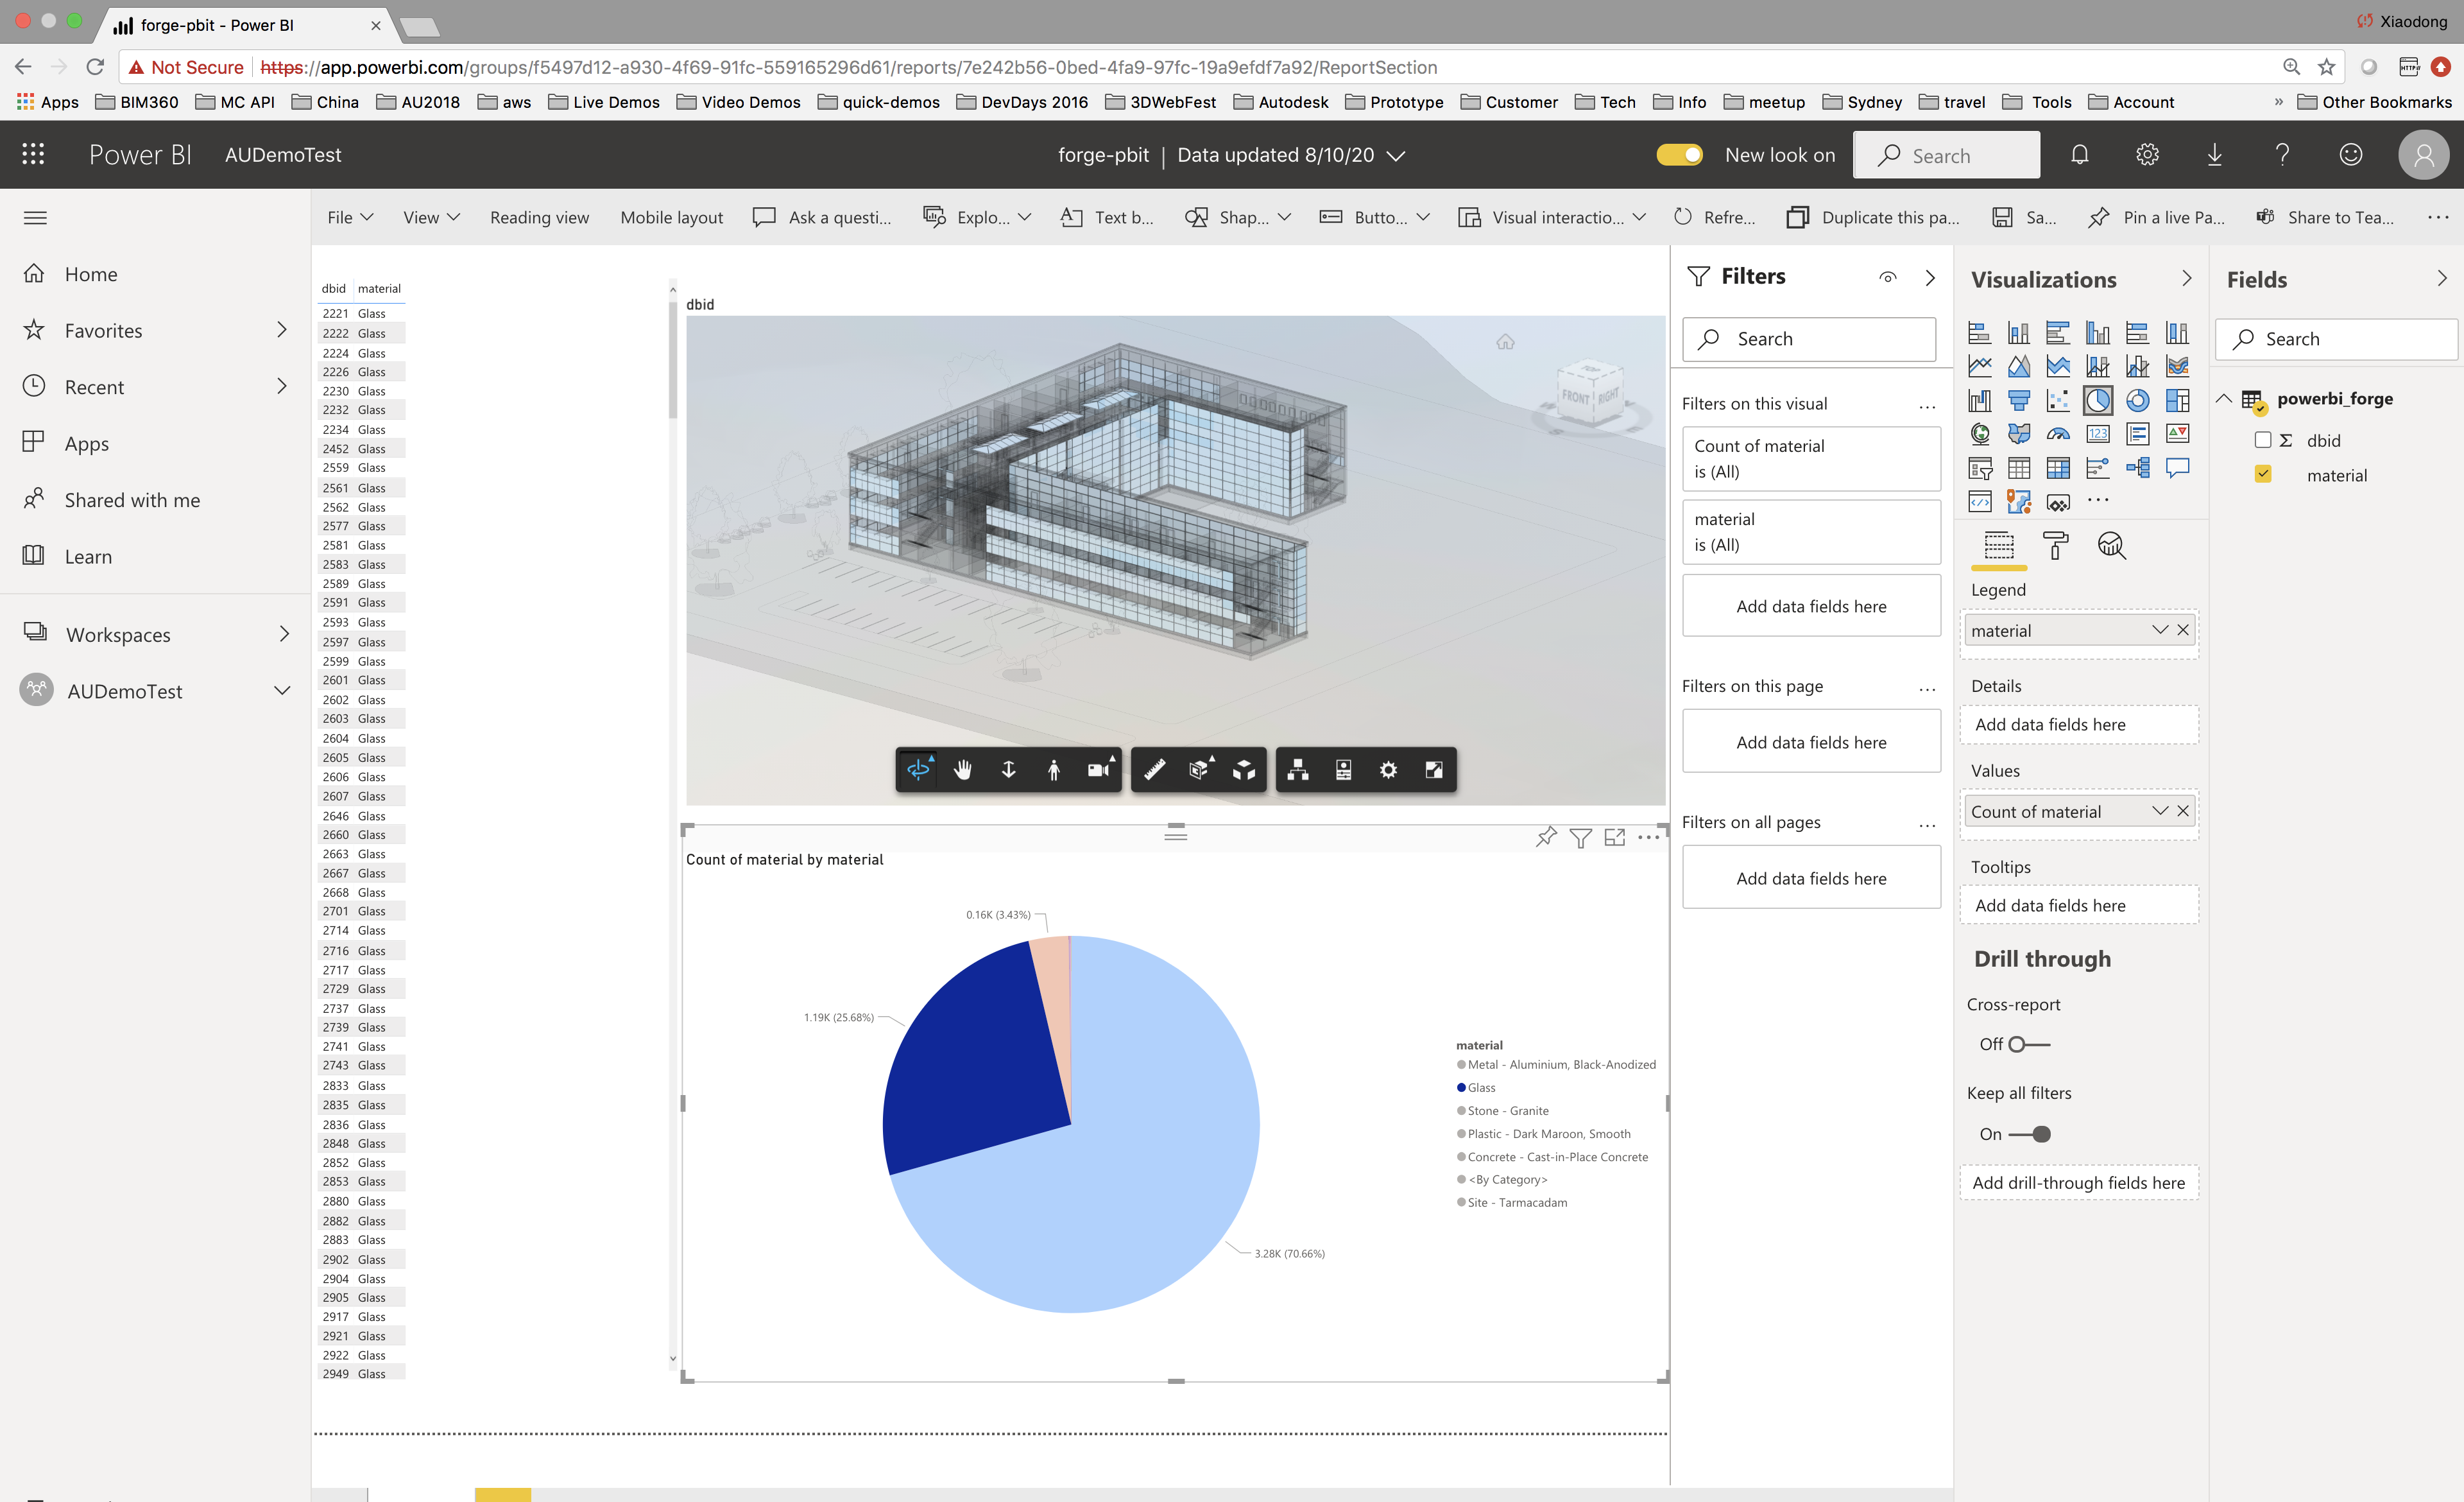
Task: Pick the Map globe visualization
Action: point(1980,434)
